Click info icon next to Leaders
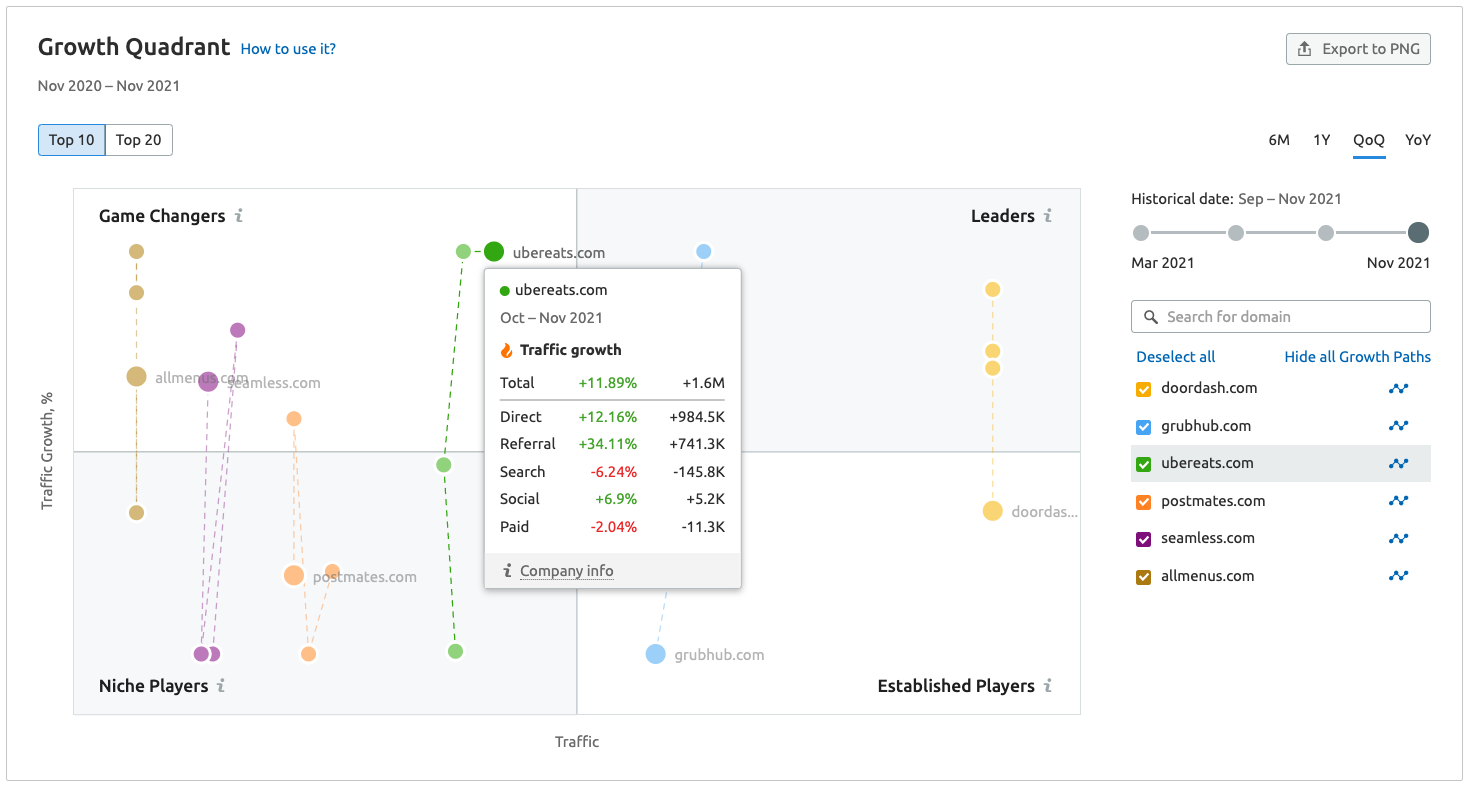The width and height of the screenshot is (1469, 786). click(1048, 216)
